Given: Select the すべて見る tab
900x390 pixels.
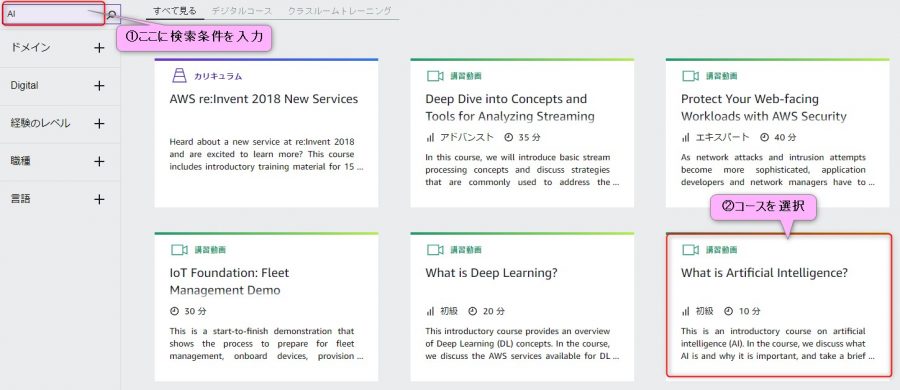Looking at the screenshot, I should 174,11.
